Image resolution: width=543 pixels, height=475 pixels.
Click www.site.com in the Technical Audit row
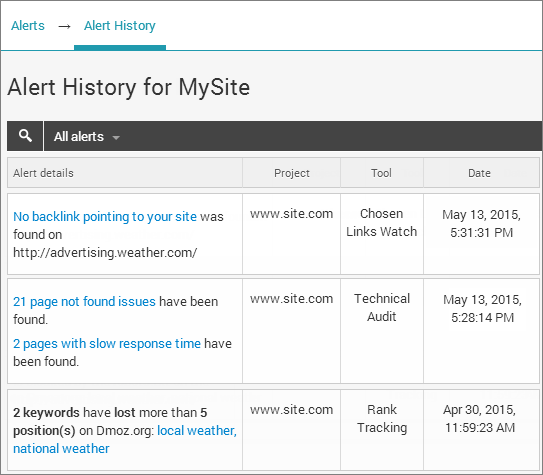coord(292,298)
